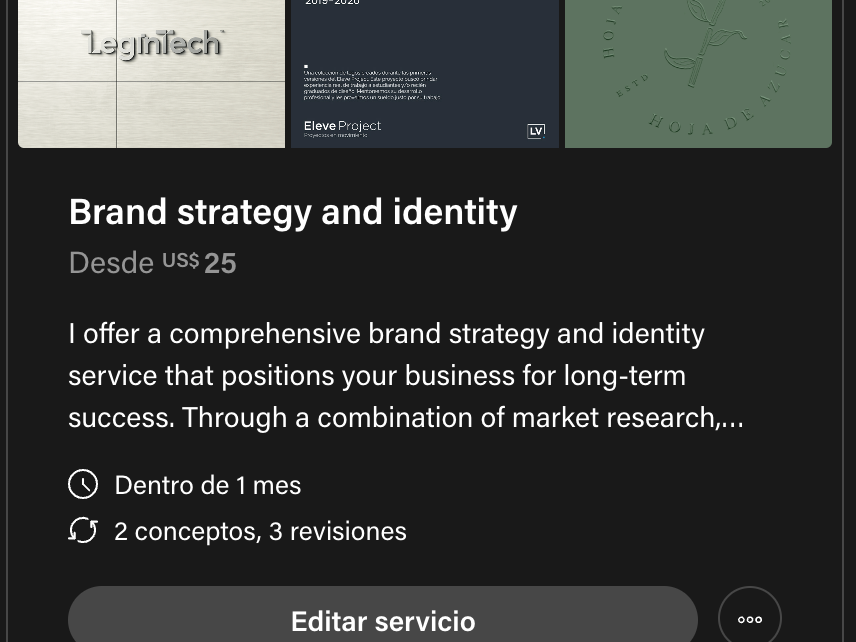Click the LV logo badge on Eleve image

click(536, 131)
